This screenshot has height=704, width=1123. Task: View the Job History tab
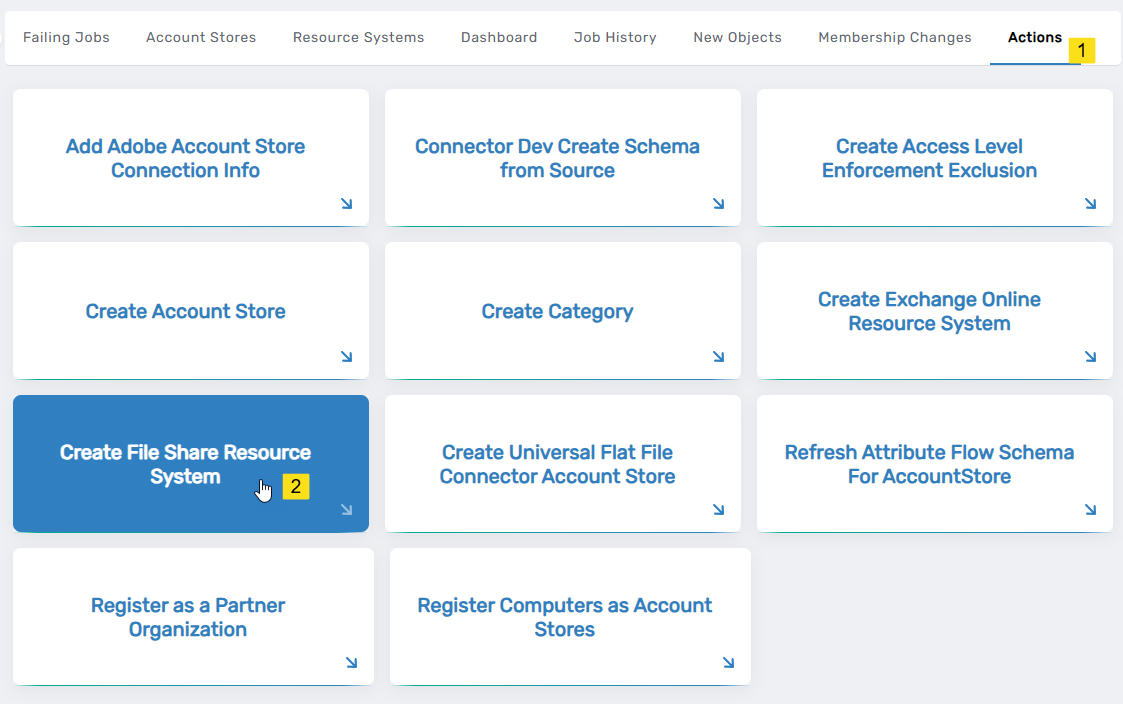[615, 37]
